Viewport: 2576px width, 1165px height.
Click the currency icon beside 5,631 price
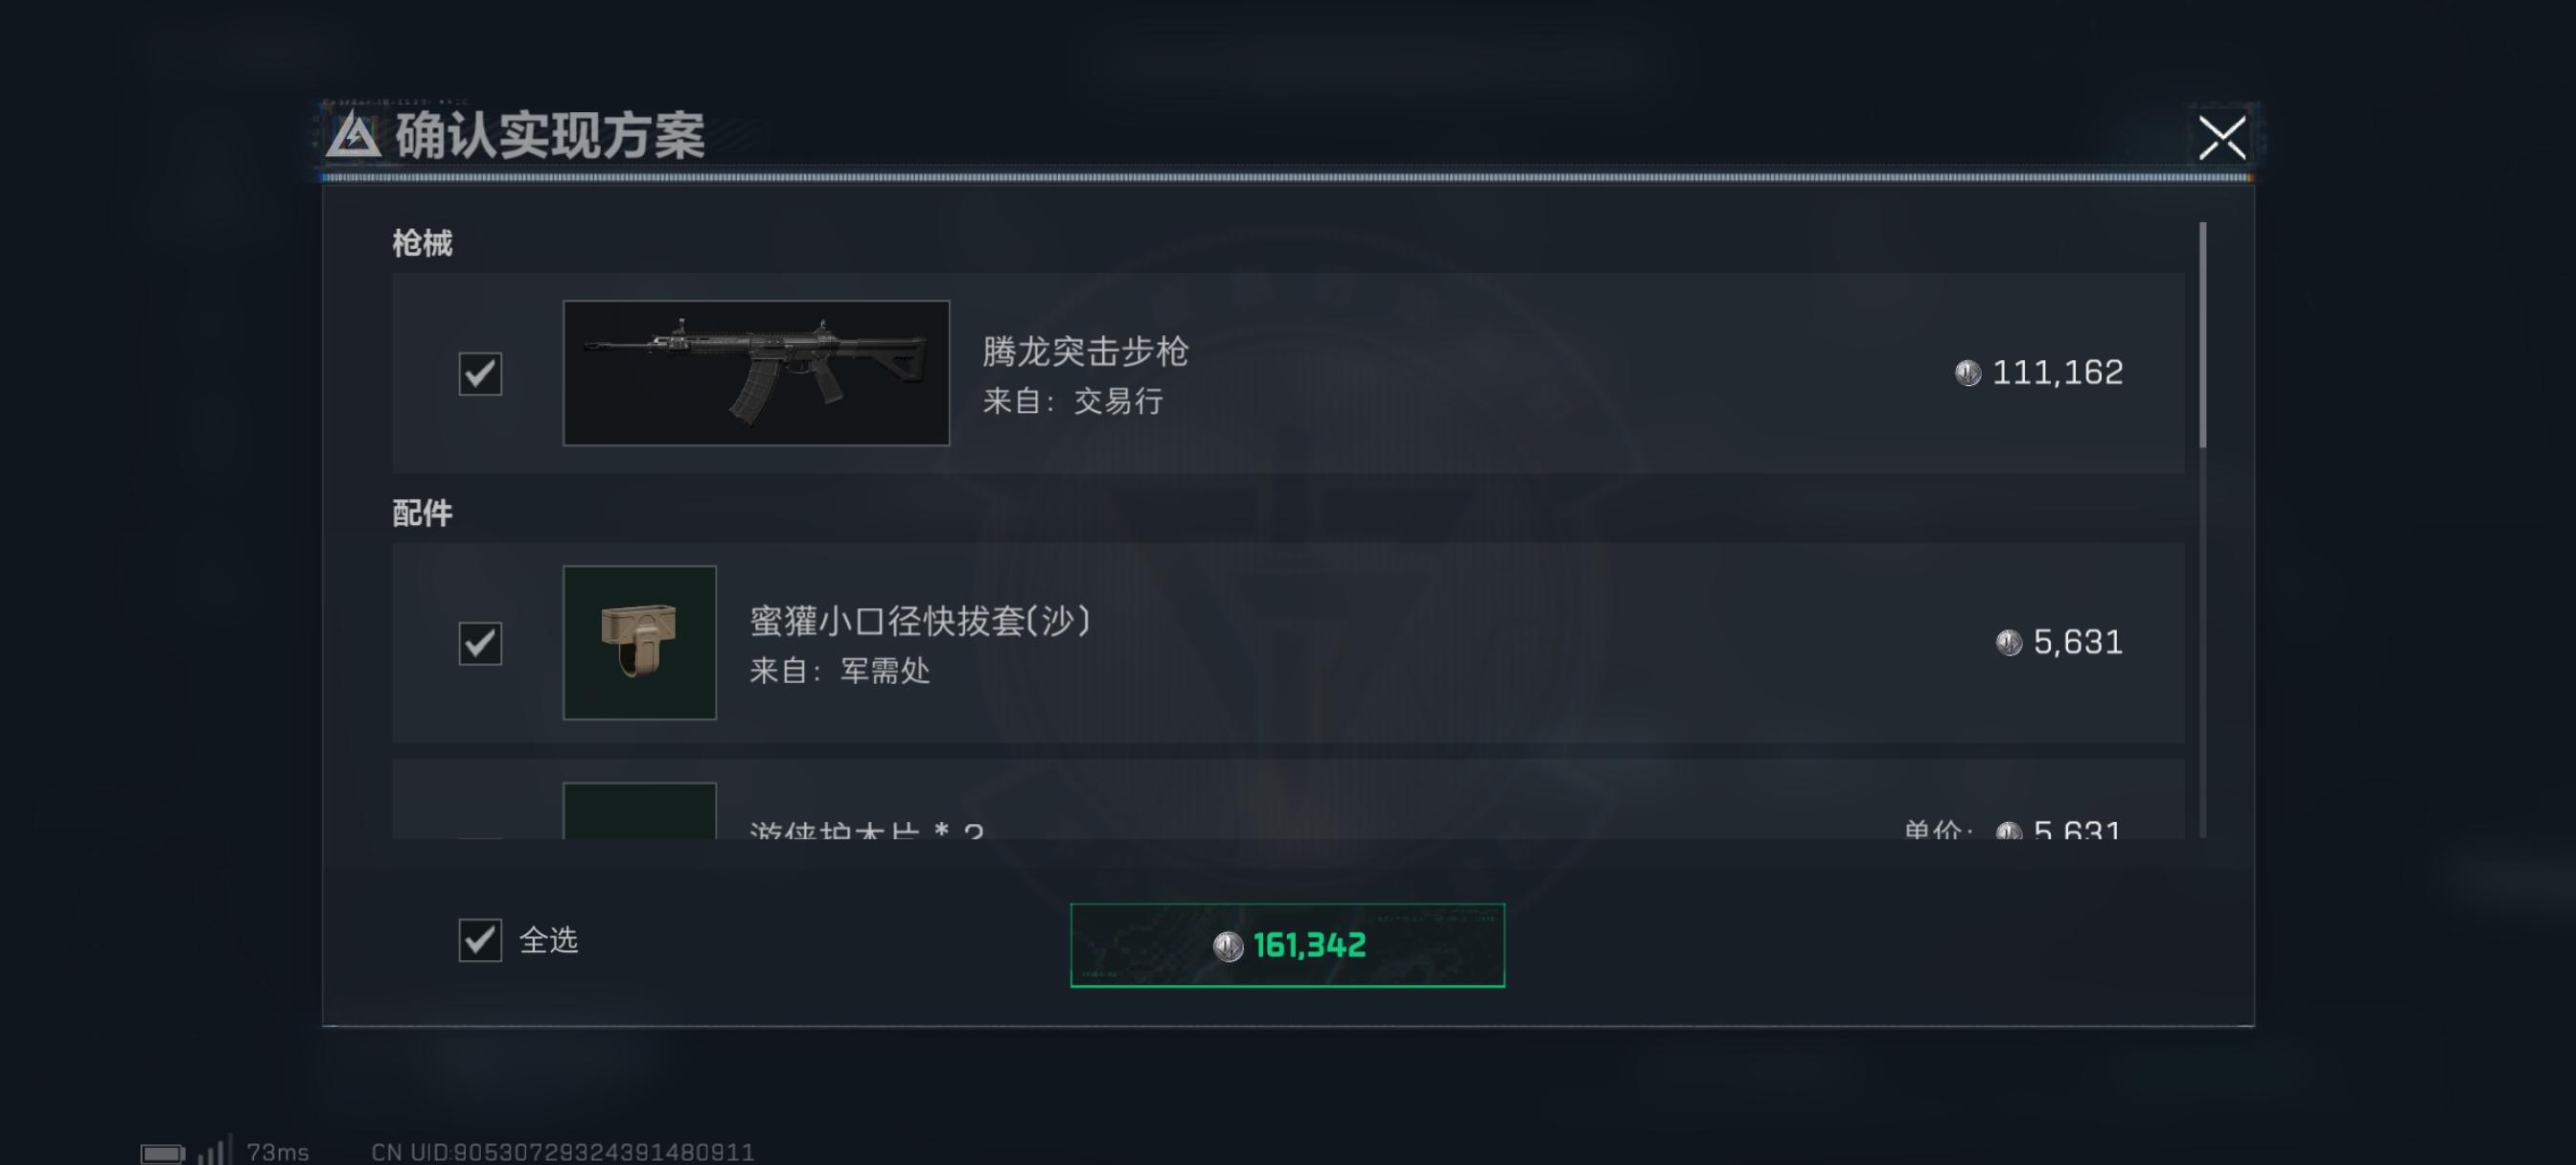[x=2009, y=642]
